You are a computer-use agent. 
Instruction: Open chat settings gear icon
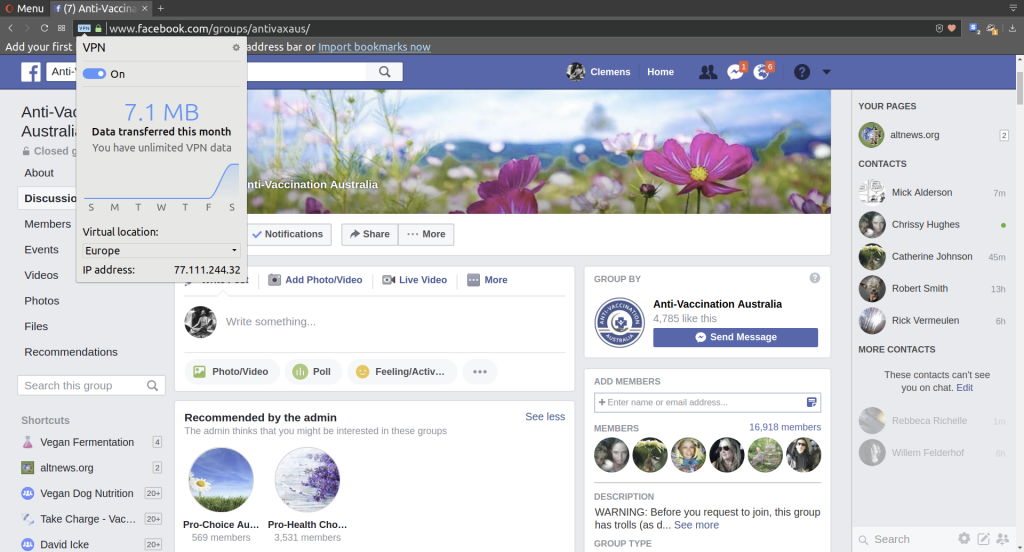pos(964,539)
